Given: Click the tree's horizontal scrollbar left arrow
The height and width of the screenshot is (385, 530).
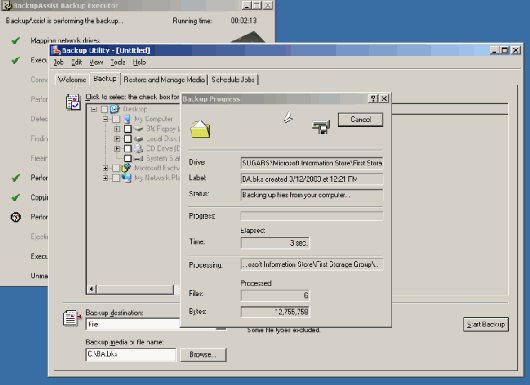Looking at the screenshot, I should (x=91, y=289).
